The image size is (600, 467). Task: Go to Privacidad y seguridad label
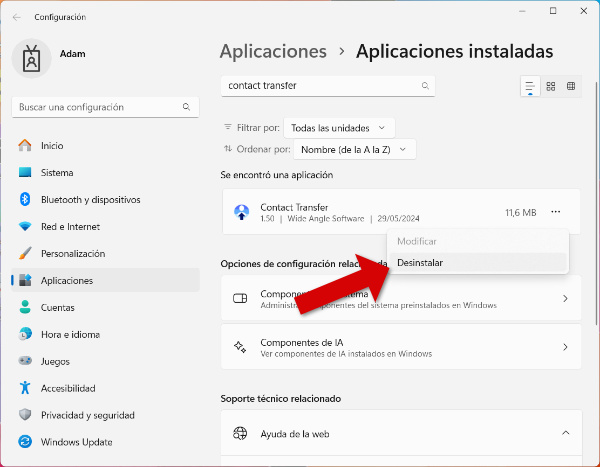click(88, 415)
